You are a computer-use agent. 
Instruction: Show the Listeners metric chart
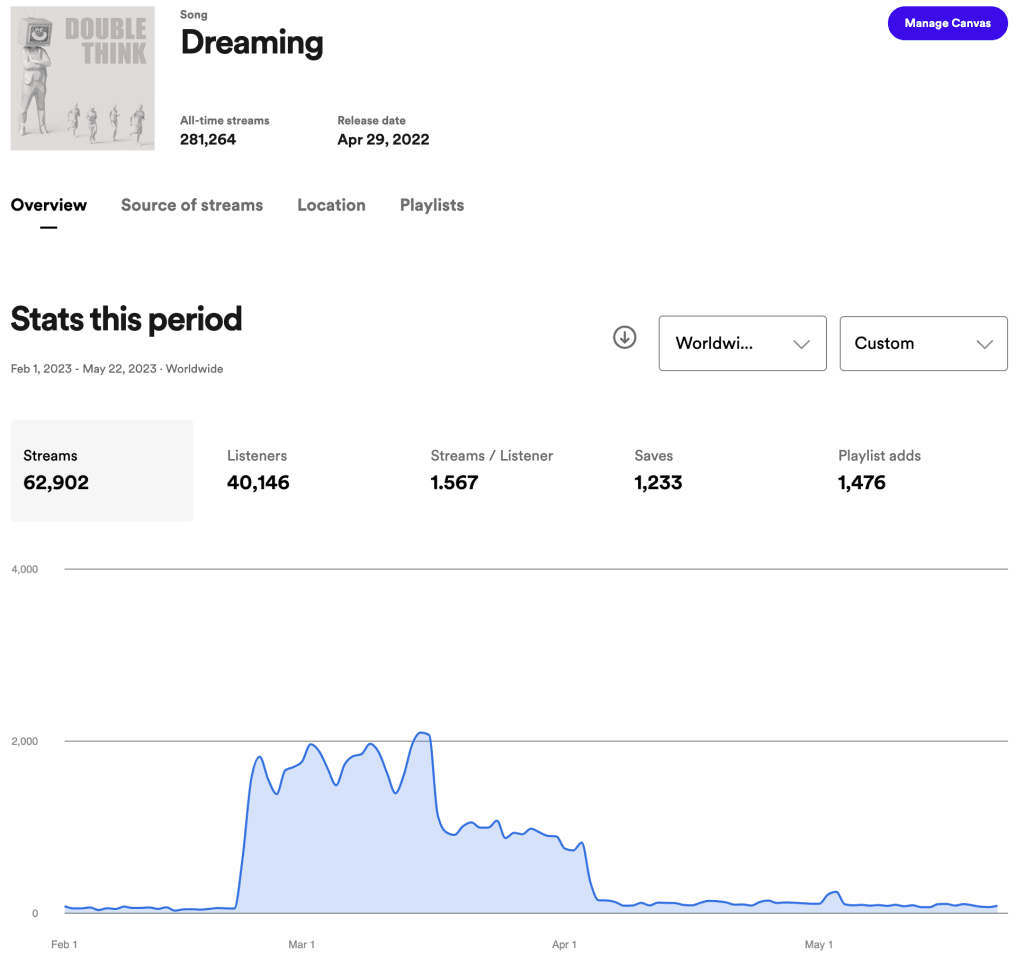point(258,470)
